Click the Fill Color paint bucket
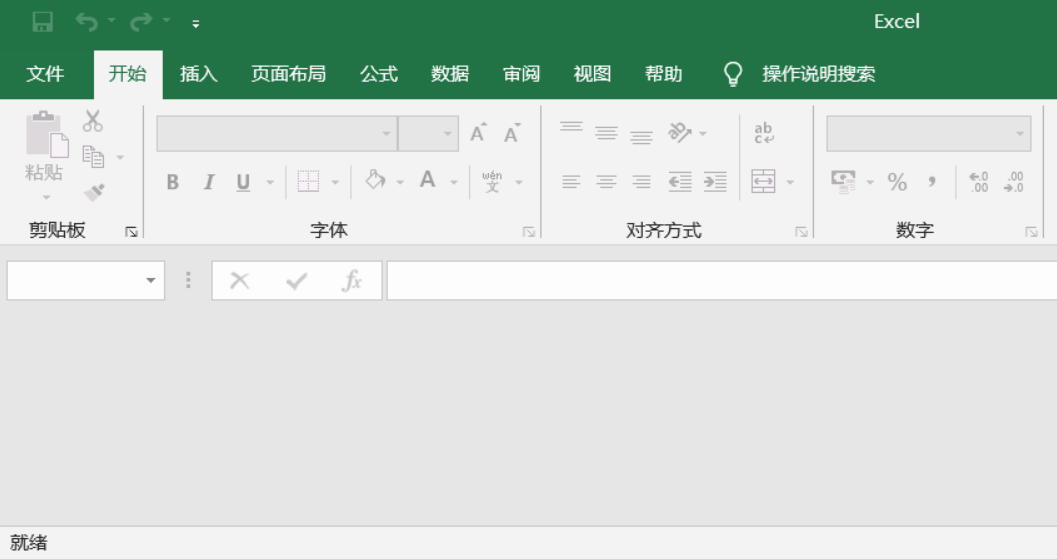 [x=375, y=180]
